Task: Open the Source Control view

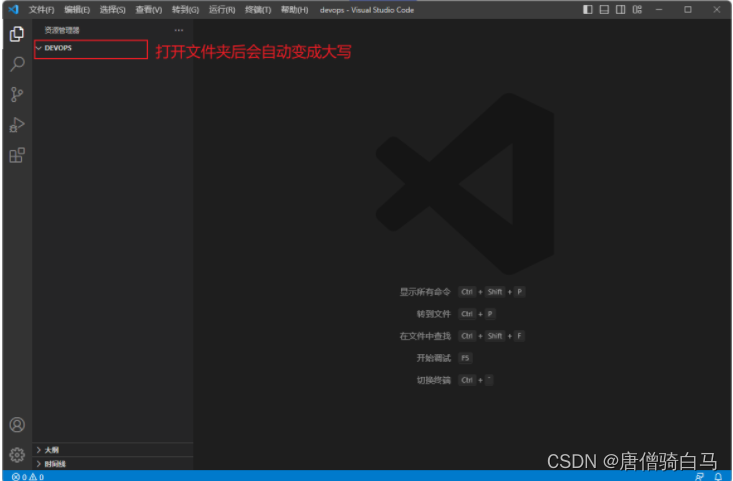Action: [x=17, y=94]
